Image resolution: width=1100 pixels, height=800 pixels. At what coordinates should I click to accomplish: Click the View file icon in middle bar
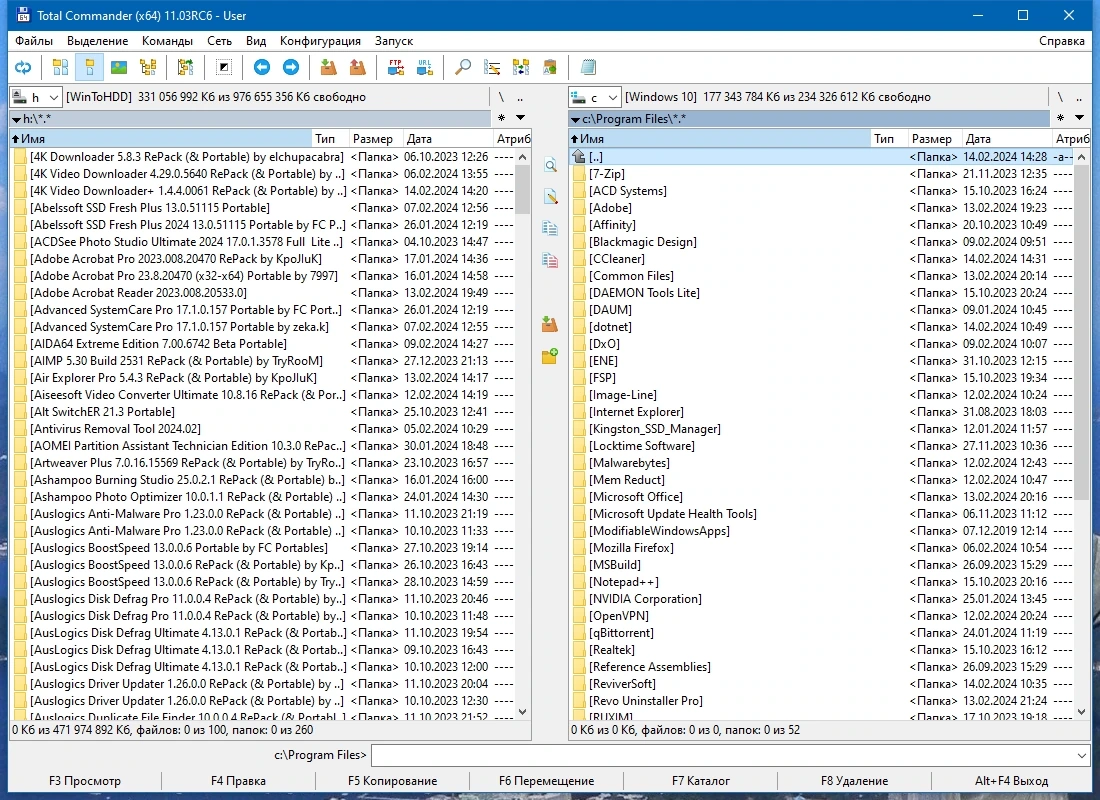pos(551,166)
